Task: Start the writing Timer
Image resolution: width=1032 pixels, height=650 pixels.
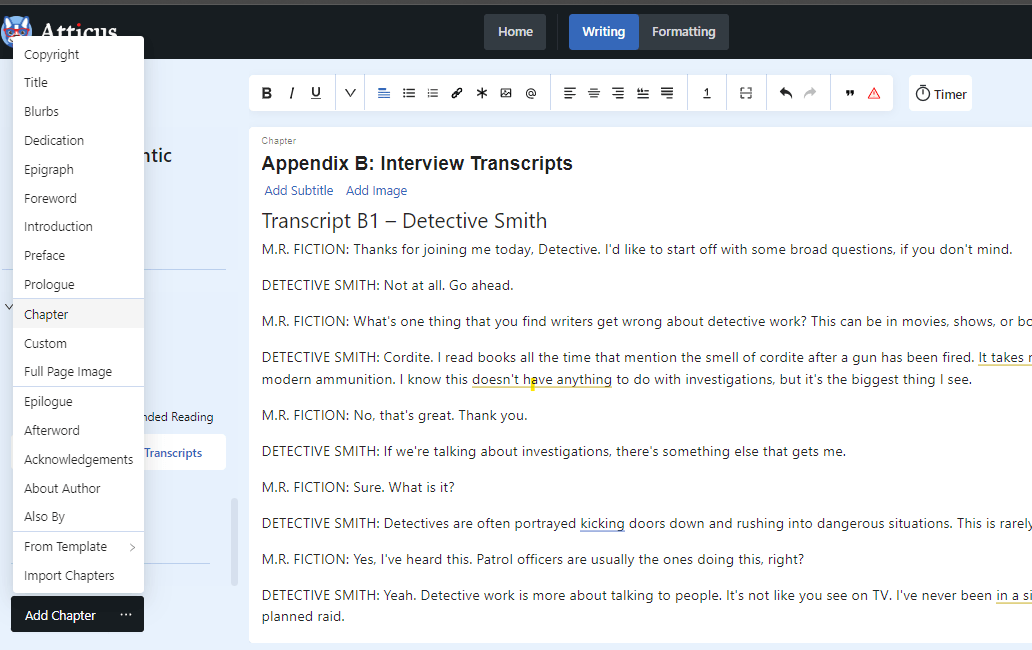Action: pos(941,94)
